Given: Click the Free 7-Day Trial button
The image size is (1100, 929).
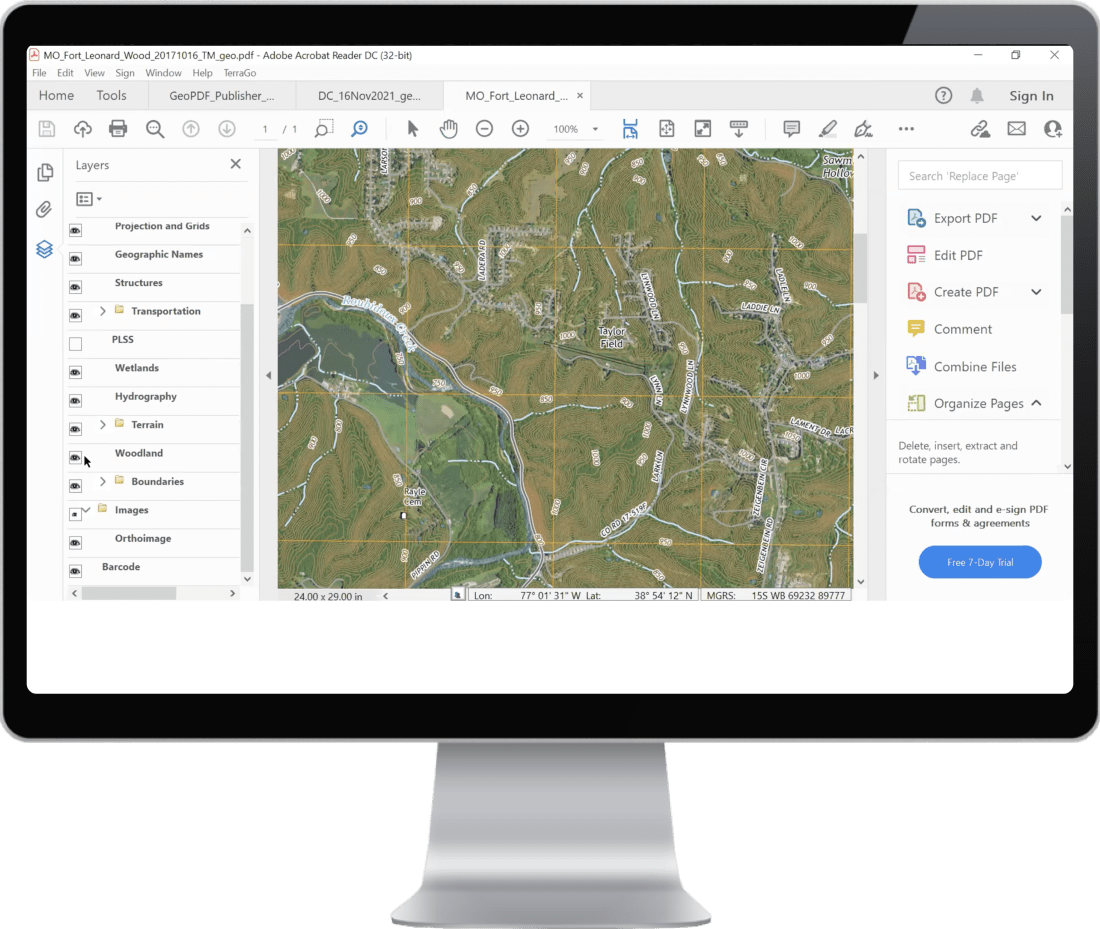Looking at the screenshot, I should pos(980,561).
